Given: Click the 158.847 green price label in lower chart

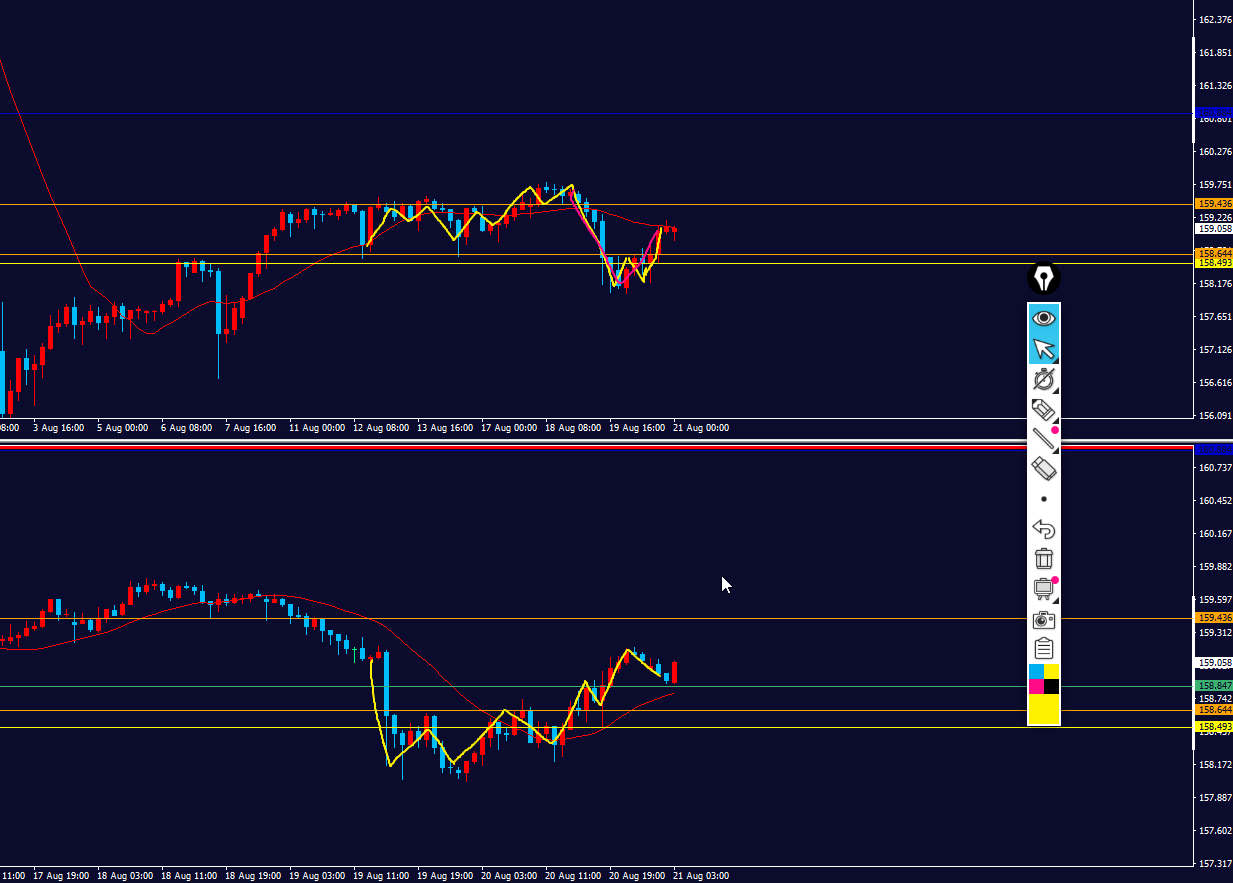Looking at the screenshot, I should (1214, 686).
